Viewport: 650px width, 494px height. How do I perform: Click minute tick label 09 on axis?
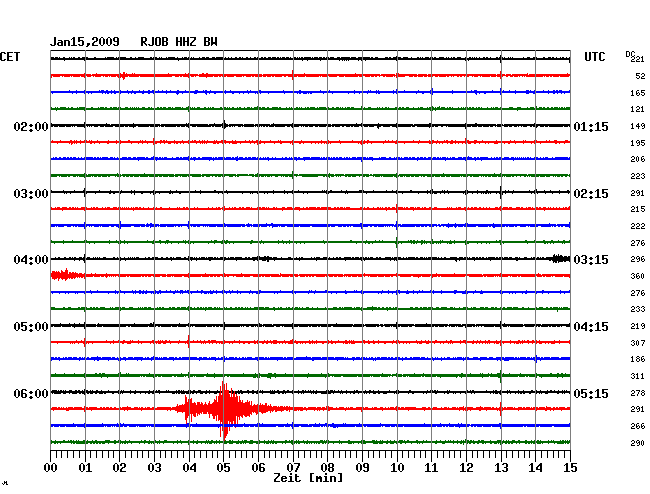coord(362,468)
